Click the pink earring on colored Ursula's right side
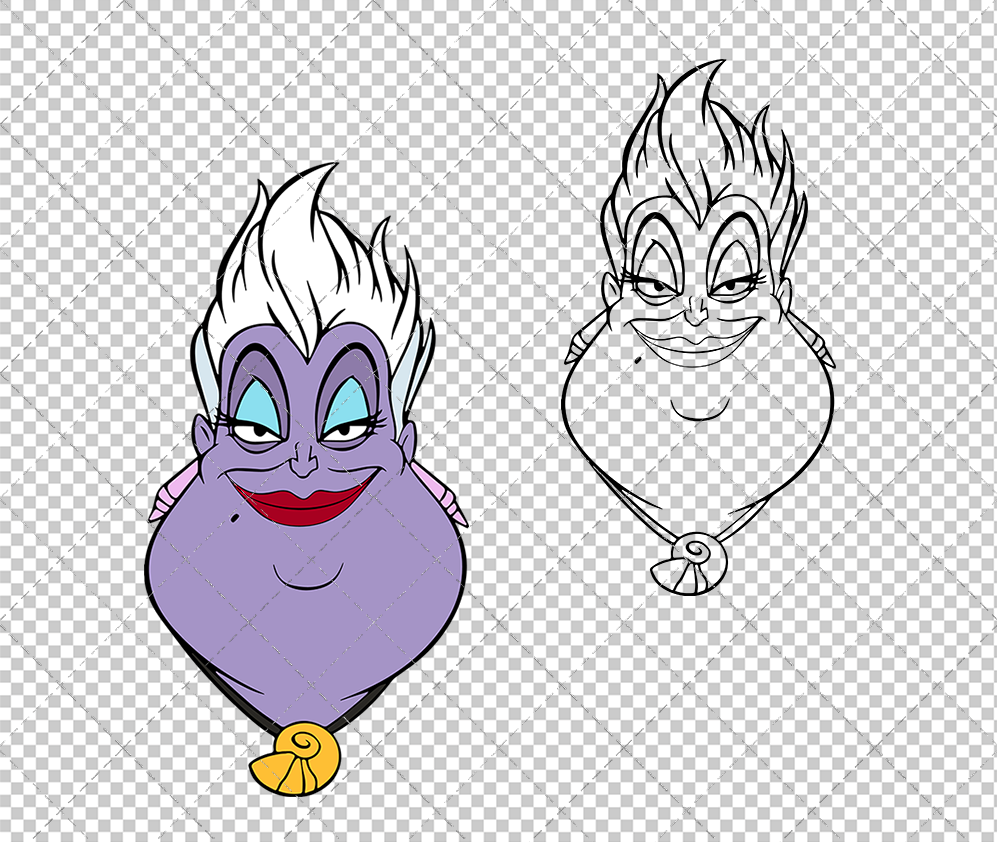997x842 pixels. pyautogui.click(x=441, y=493)
